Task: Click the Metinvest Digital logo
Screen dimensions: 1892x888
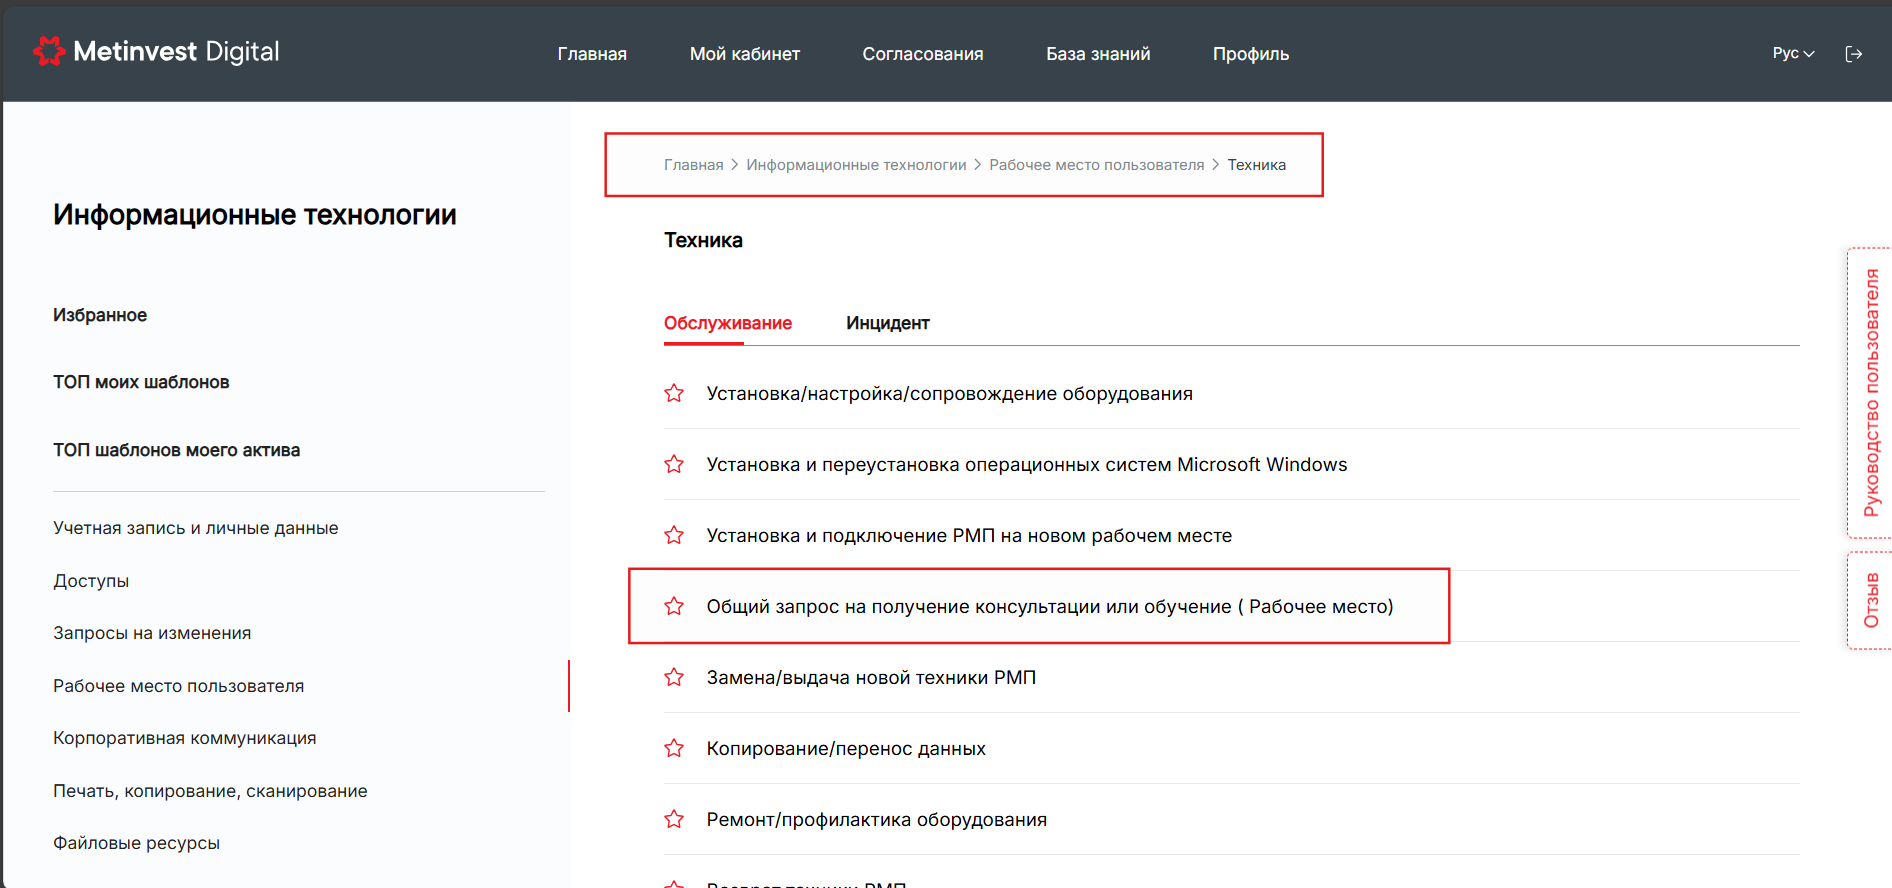Action: 157,52
